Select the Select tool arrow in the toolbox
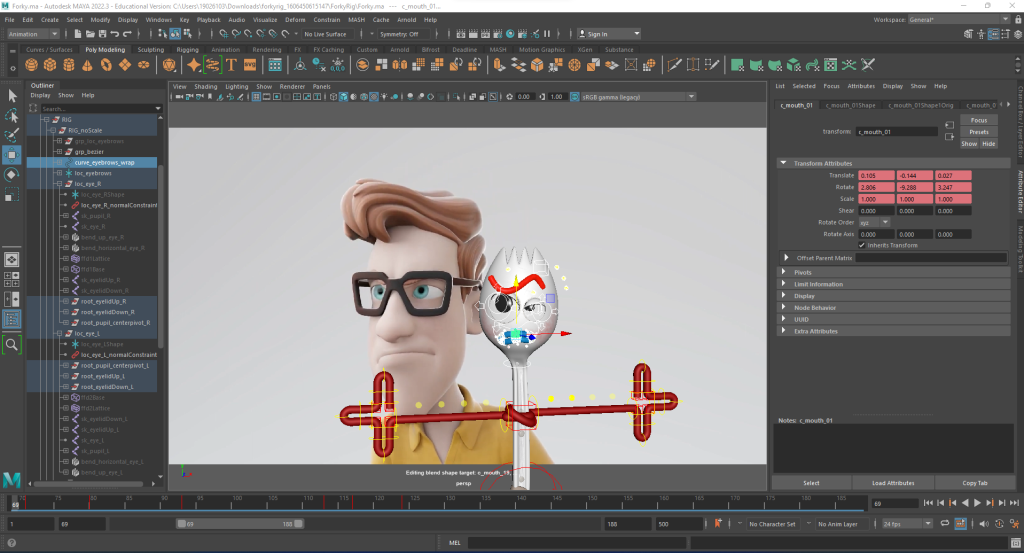The width and height of the screenshot is (1024, 553). point(12,96)
